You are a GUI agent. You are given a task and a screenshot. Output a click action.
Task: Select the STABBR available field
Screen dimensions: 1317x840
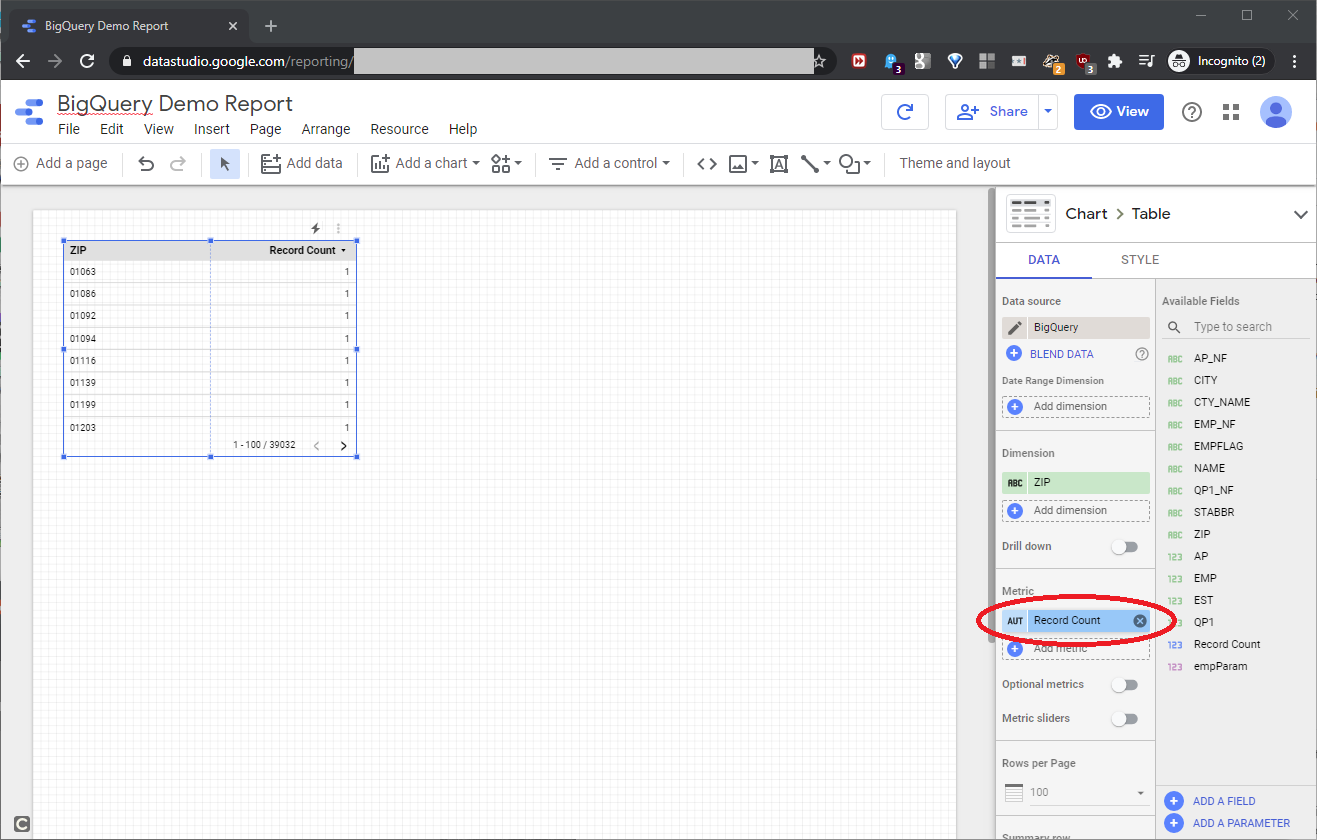[1214, 513]
